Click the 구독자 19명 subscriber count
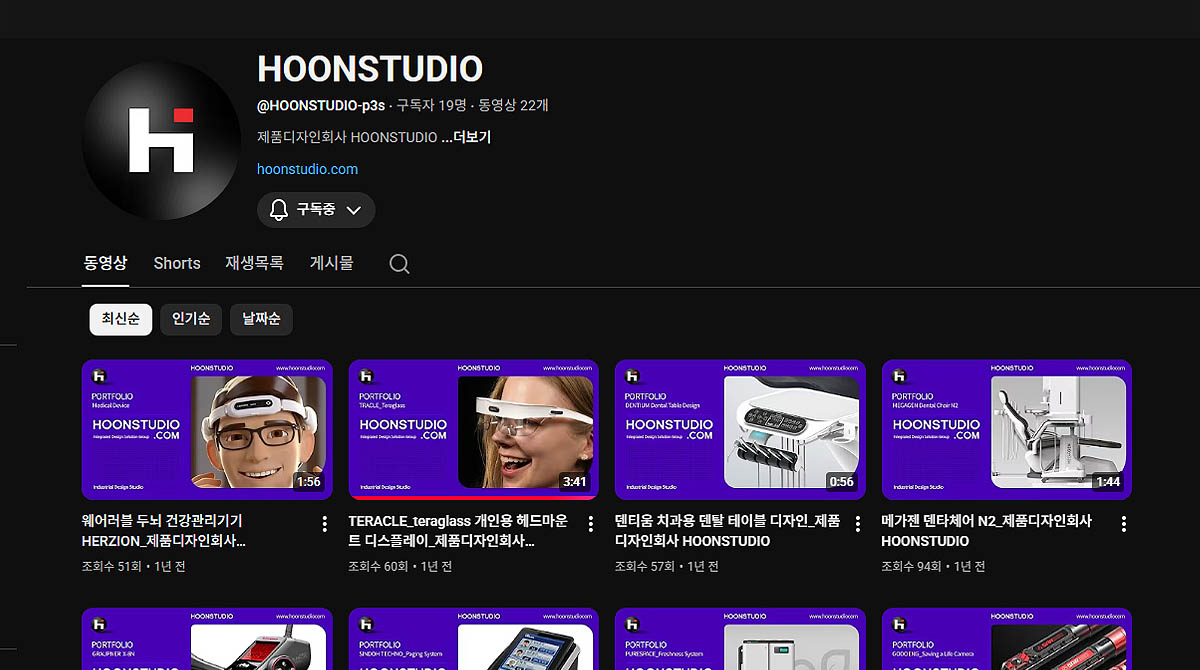The height and width of the screenshot is (670, 1200). 432,105
